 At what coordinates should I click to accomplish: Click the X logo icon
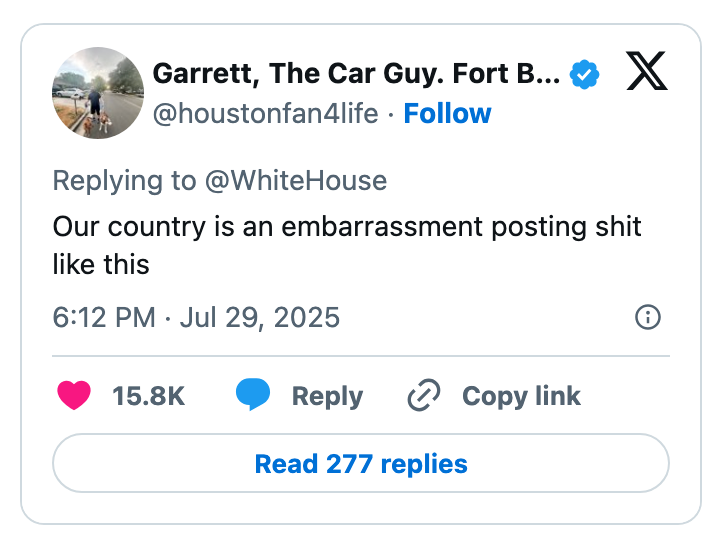(x=647, y=72)
